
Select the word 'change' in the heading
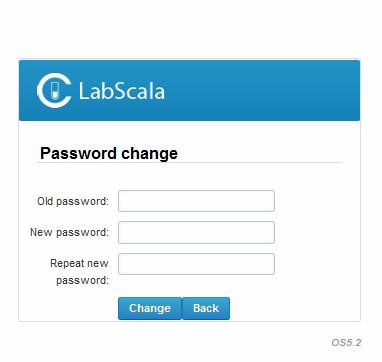point(149,154)
